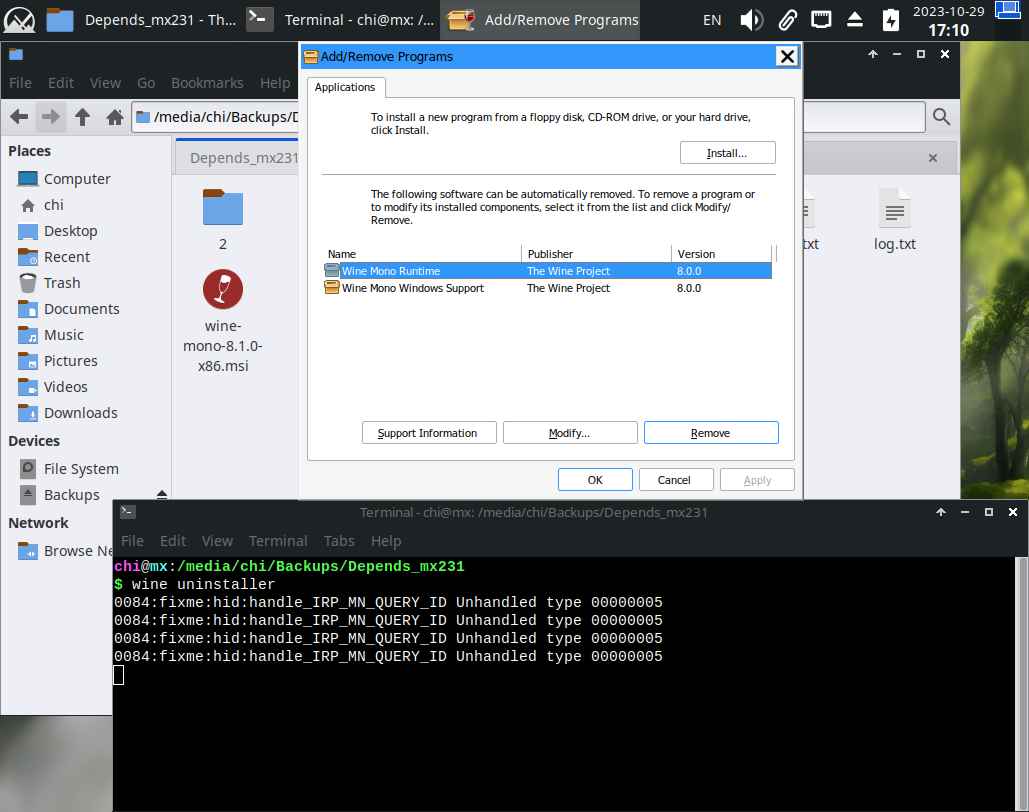The height and width of the screenshot is (812, 1029).
Task: Click the Trash sidebar entry
Action: tap(62, 283)
